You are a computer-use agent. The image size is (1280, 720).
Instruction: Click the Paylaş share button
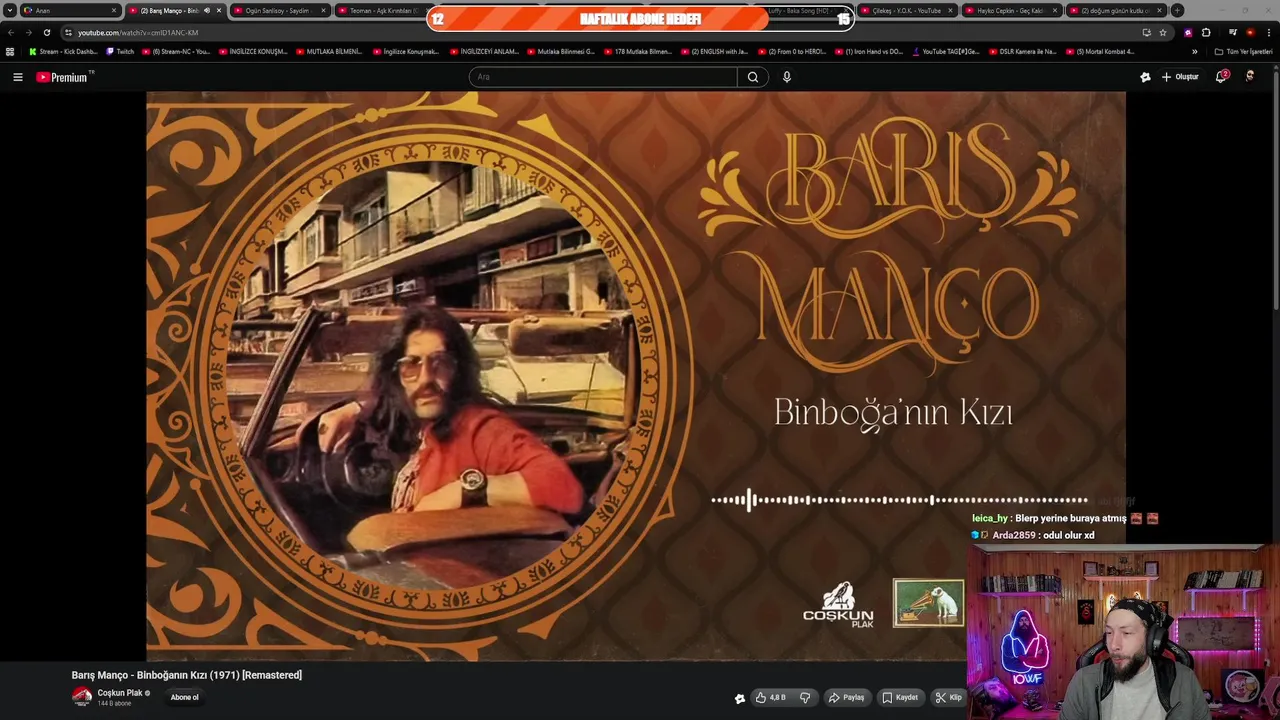point(846,698)
